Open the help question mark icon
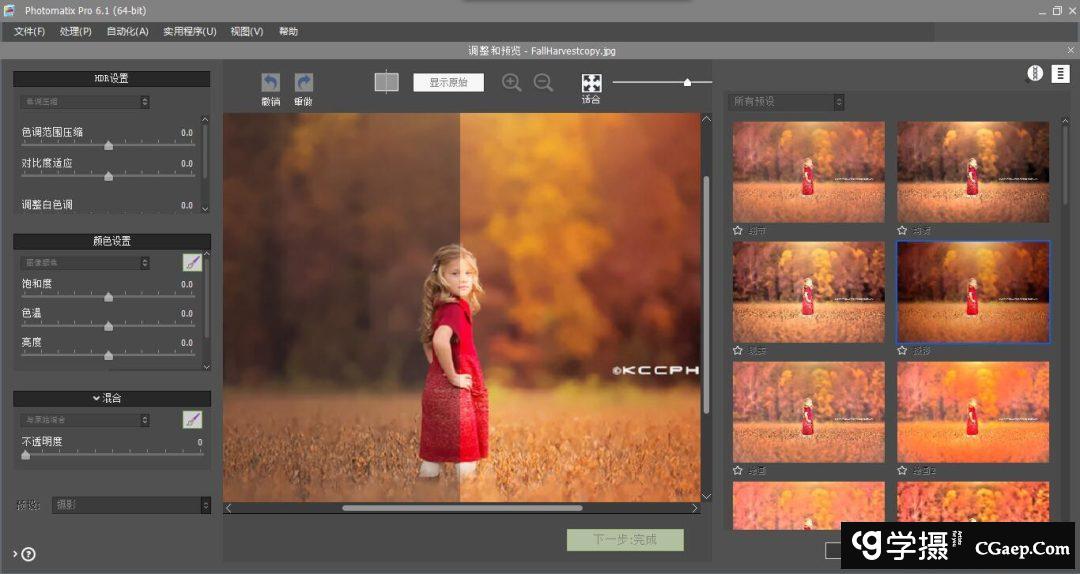Viewport: 1080px width, 574px height. click(x=28, y=554)
